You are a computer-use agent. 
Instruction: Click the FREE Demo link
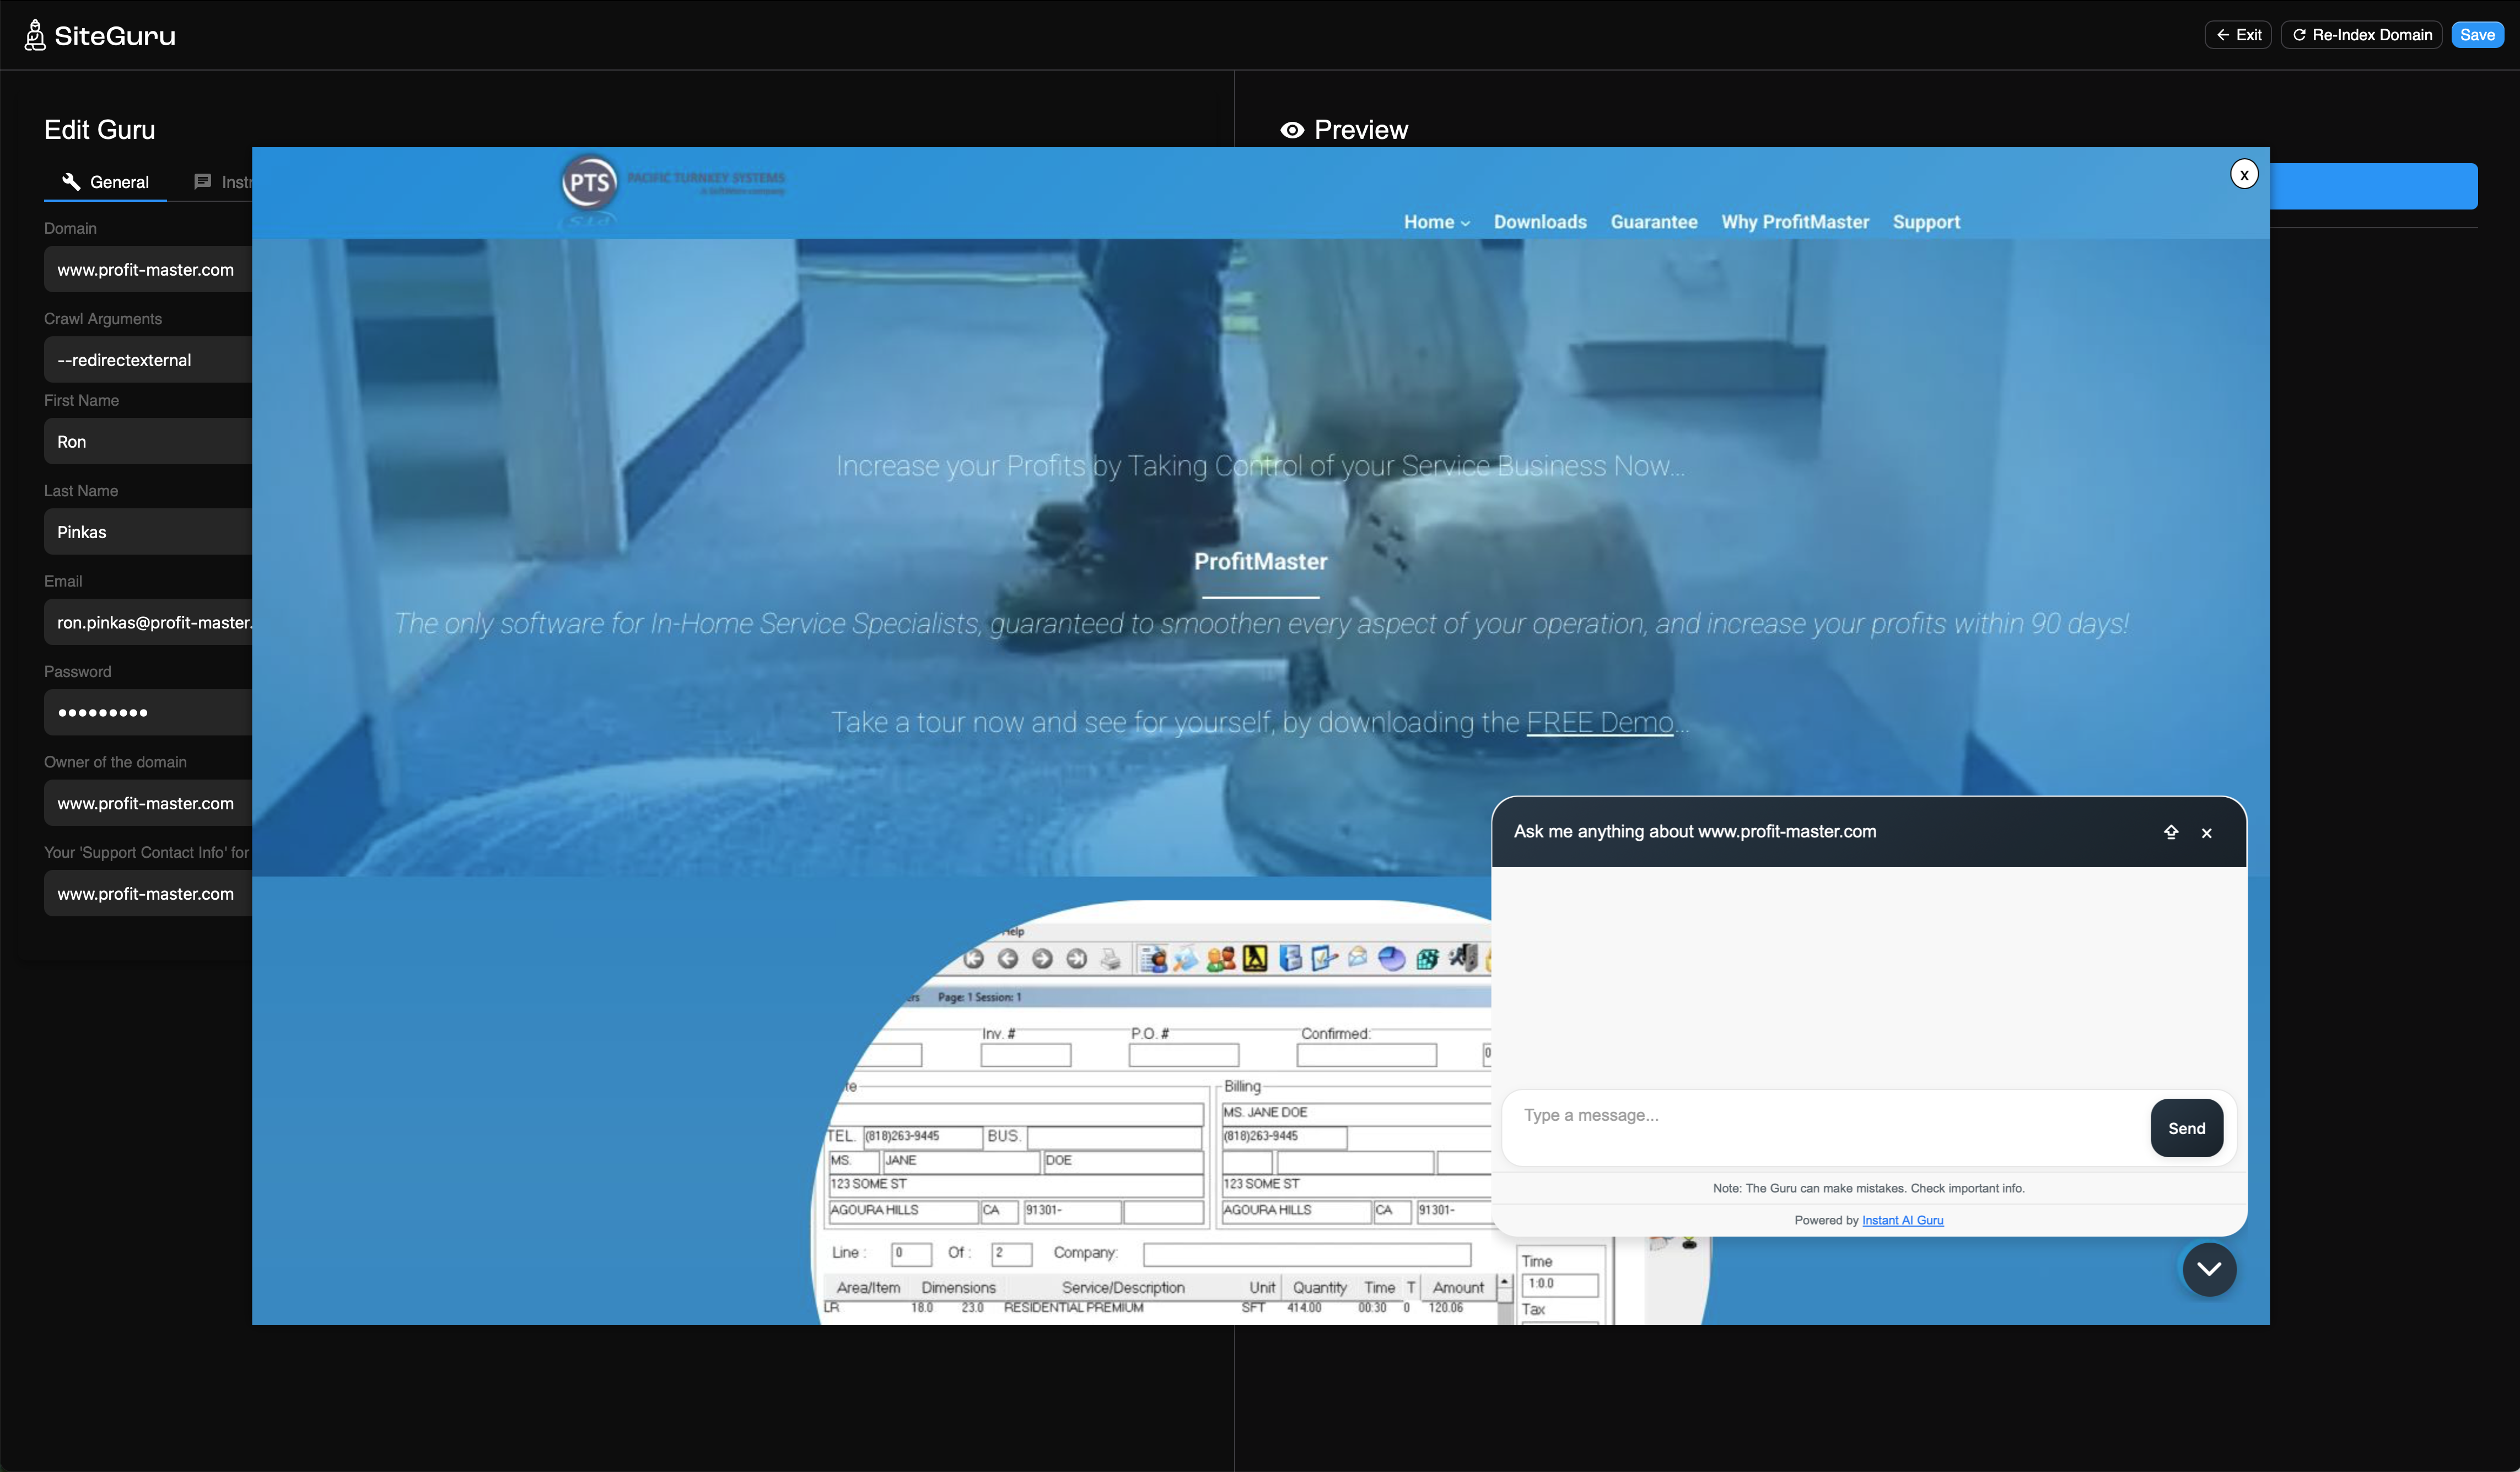pyautogui.click(x=1599, y=722)
